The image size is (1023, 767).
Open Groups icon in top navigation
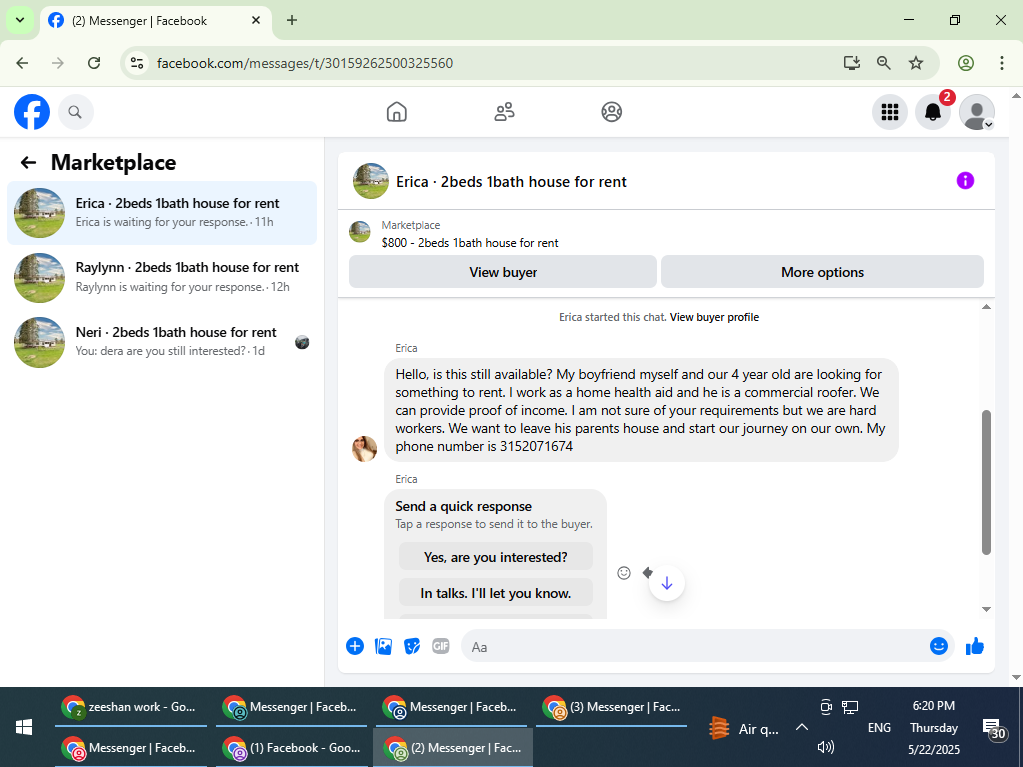[611, 112]
